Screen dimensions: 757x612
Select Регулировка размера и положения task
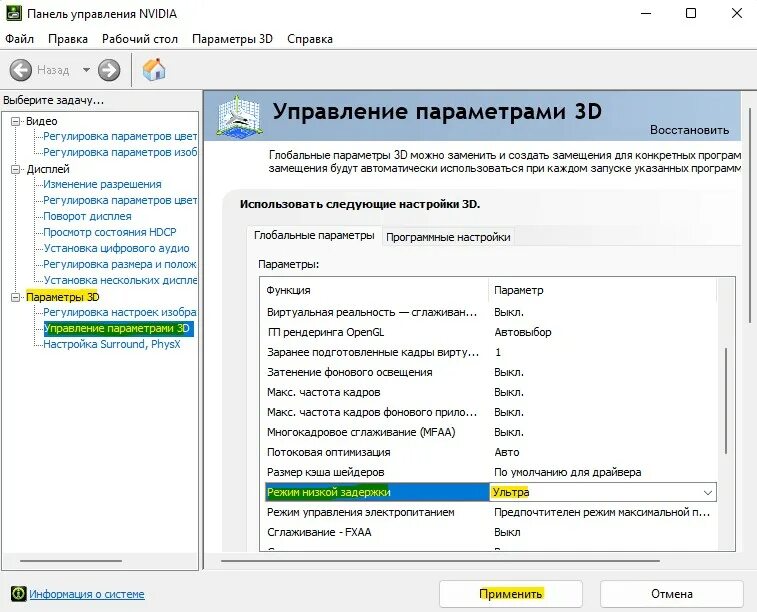point(120,264)
